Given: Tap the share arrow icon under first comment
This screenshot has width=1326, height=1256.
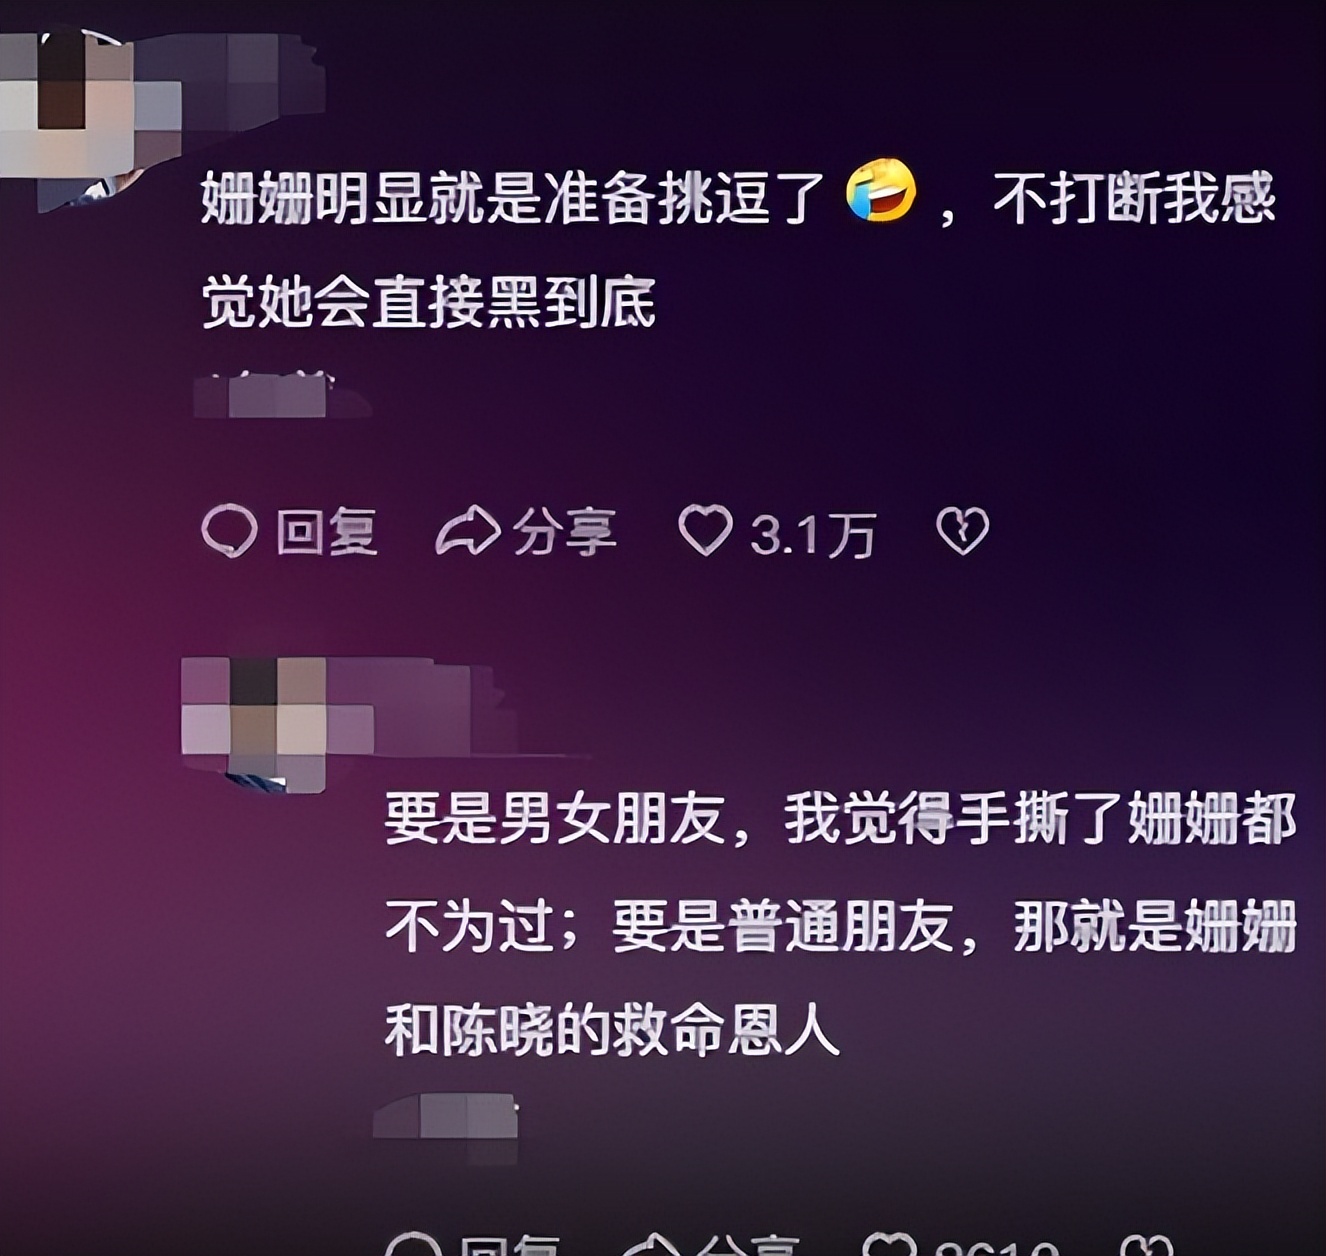Looking at the screenshot, I should (x=467, y=530).
